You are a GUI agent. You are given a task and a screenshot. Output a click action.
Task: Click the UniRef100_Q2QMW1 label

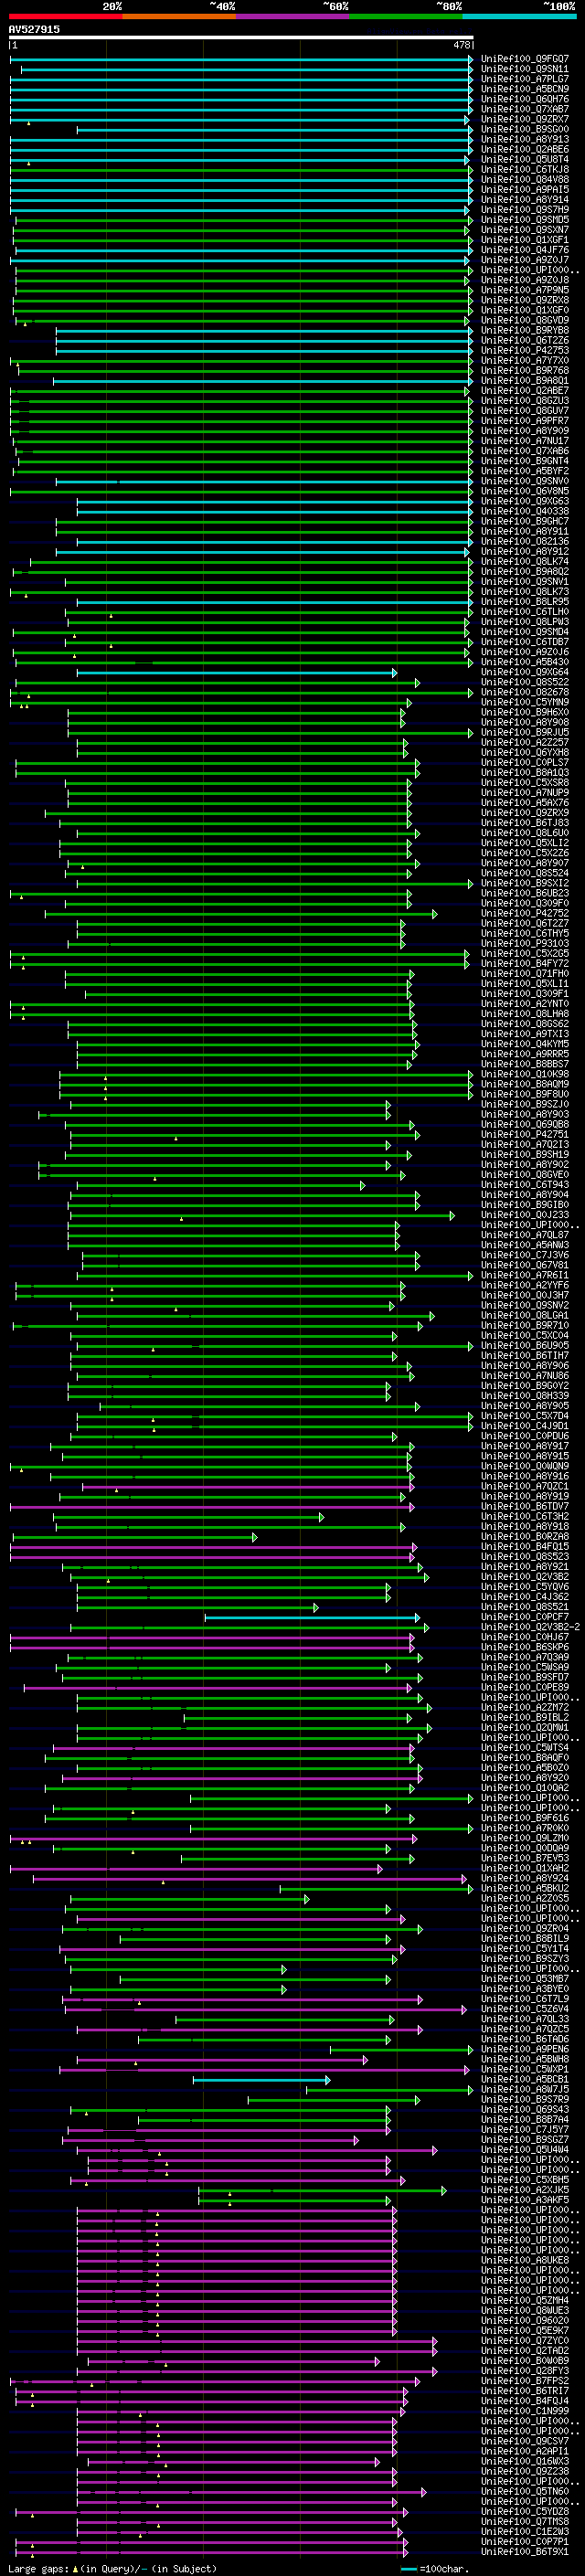point(525,1727)
